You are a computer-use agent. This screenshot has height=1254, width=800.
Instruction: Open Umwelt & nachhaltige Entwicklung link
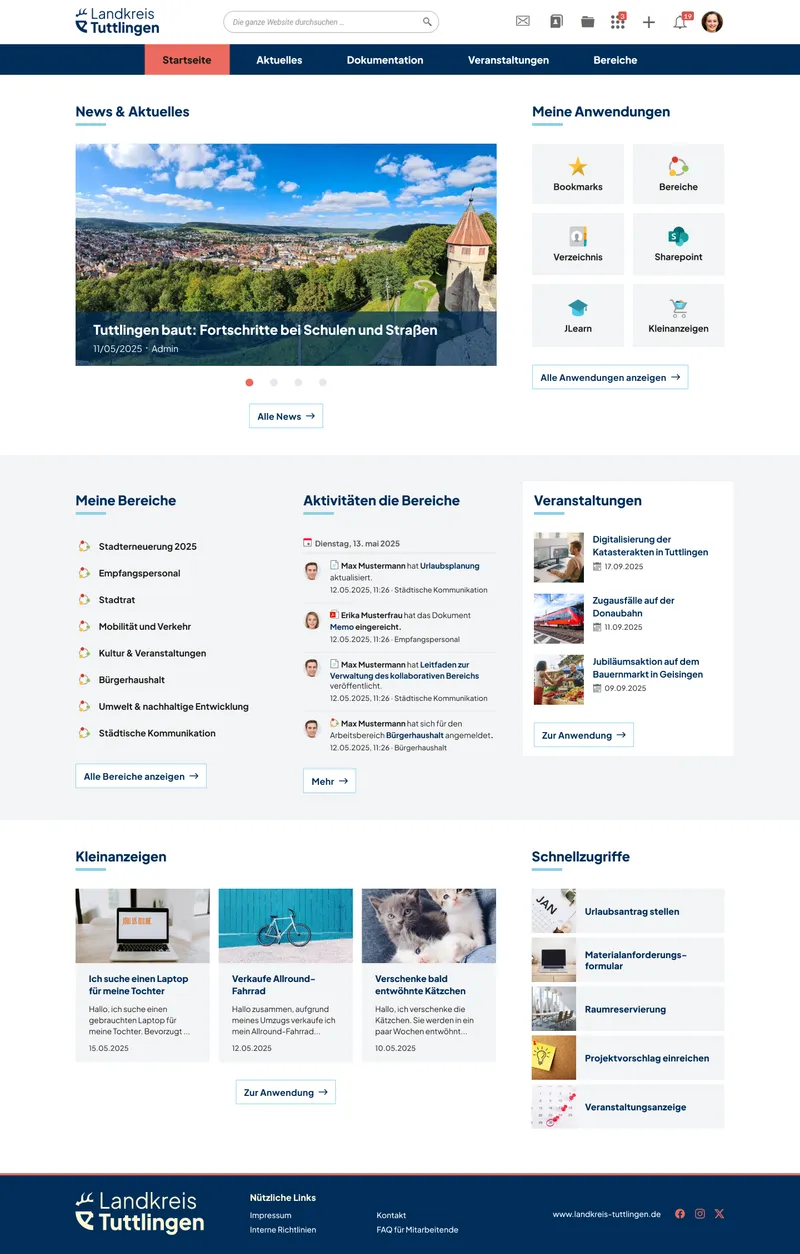(174, 706)
